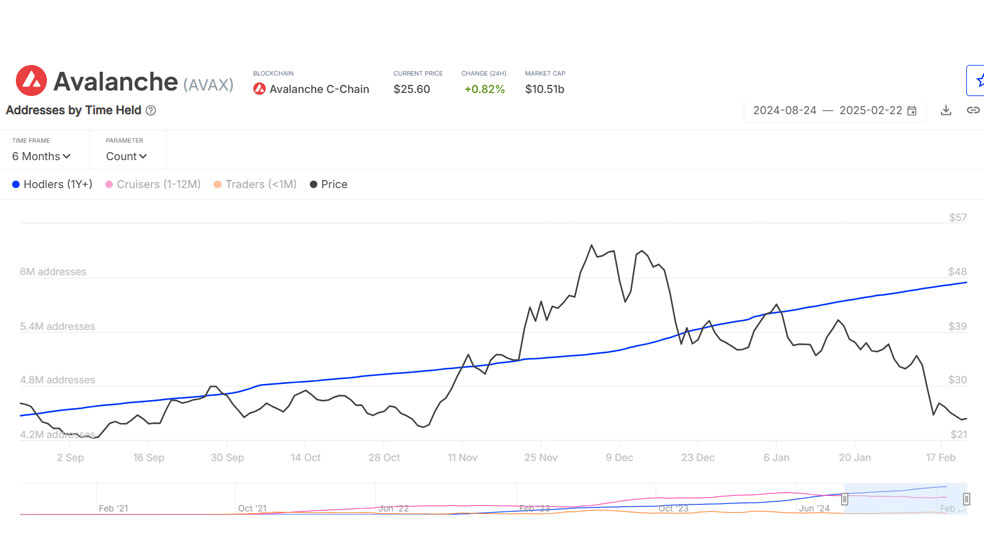Viewport: 984px width, 554px height.
Task: Click the Avalanche red logo icon
Action: point(31,80)
